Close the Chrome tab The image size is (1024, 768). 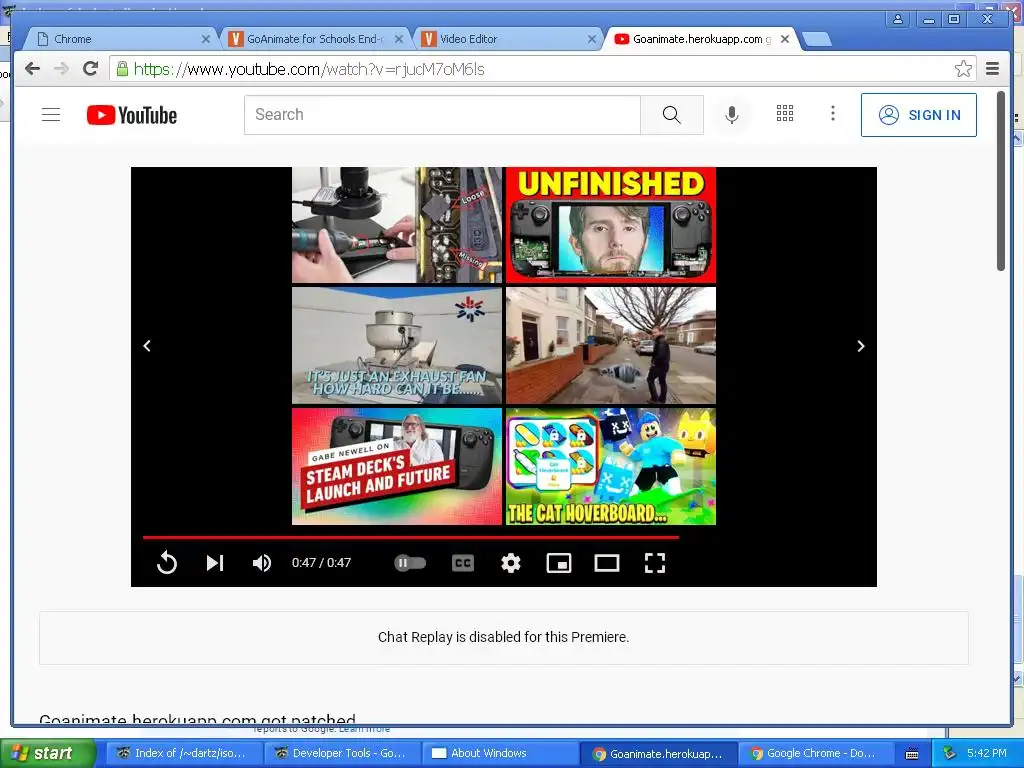(206, 39)
